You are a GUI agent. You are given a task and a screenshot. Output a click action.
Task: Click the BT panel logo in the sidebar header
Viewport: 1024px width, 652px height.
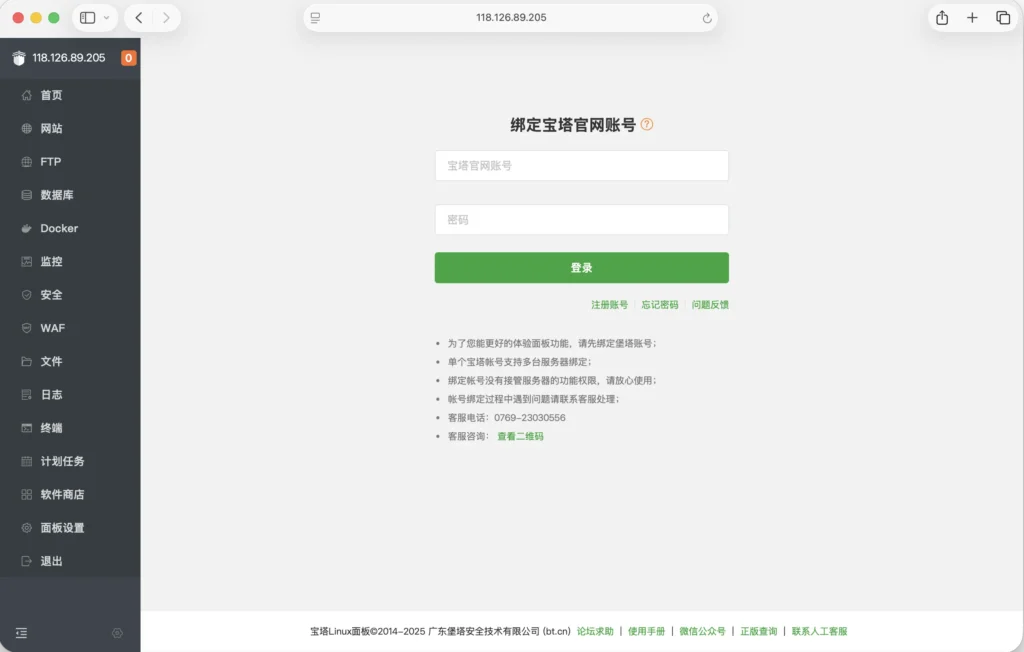pyautogui.click(x=19, y=58)
